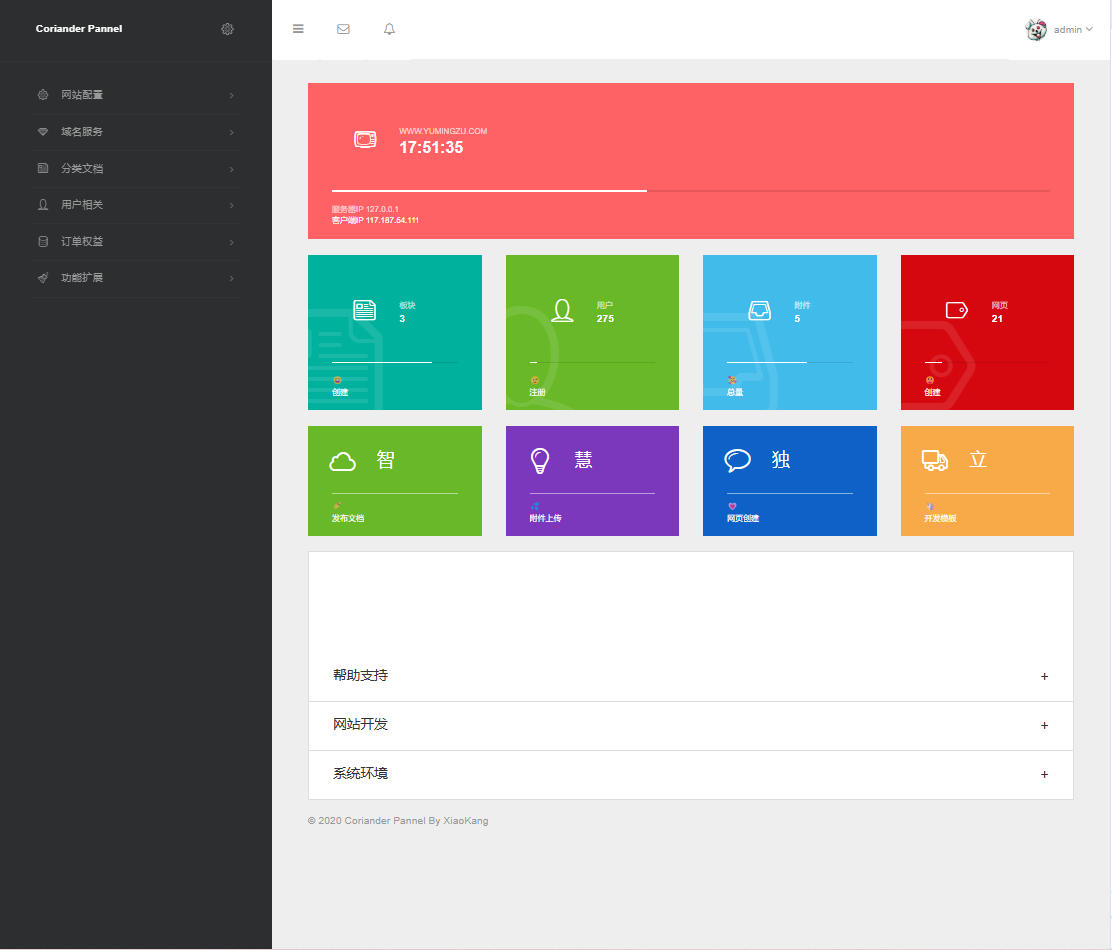1112x950 pixels.
Task: Click the 用户相关 user icon in sidebar
Action: point(43,205)
